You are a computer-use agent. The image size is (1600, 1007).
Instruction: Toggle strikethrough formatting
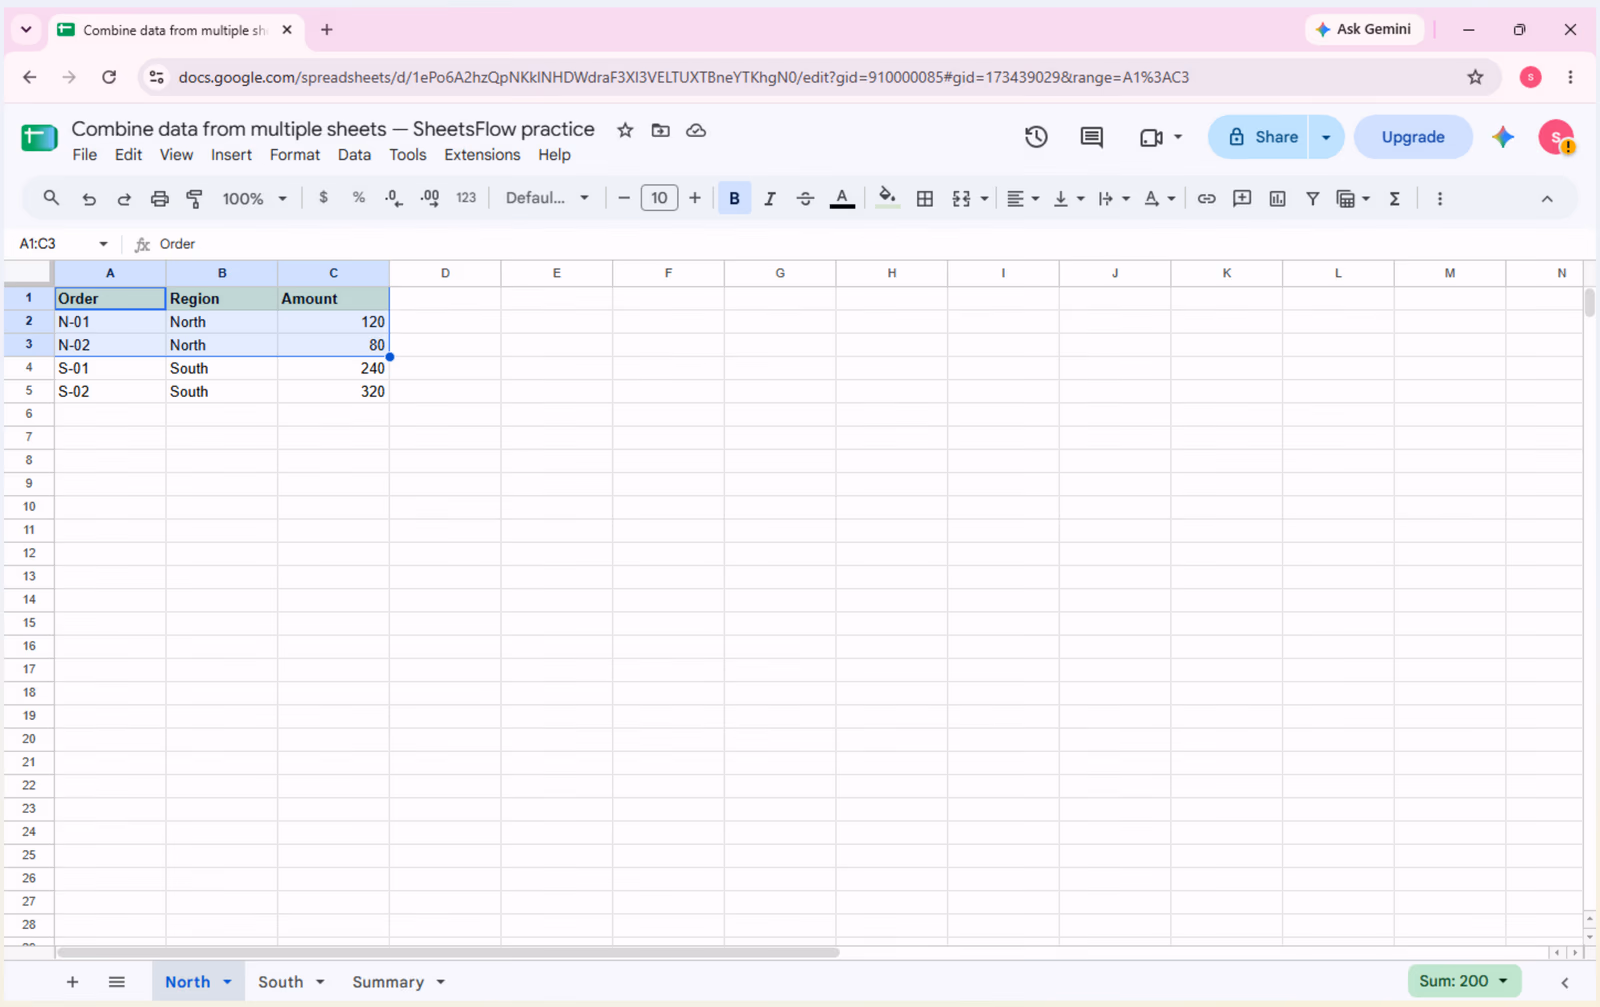pos(805,198)
